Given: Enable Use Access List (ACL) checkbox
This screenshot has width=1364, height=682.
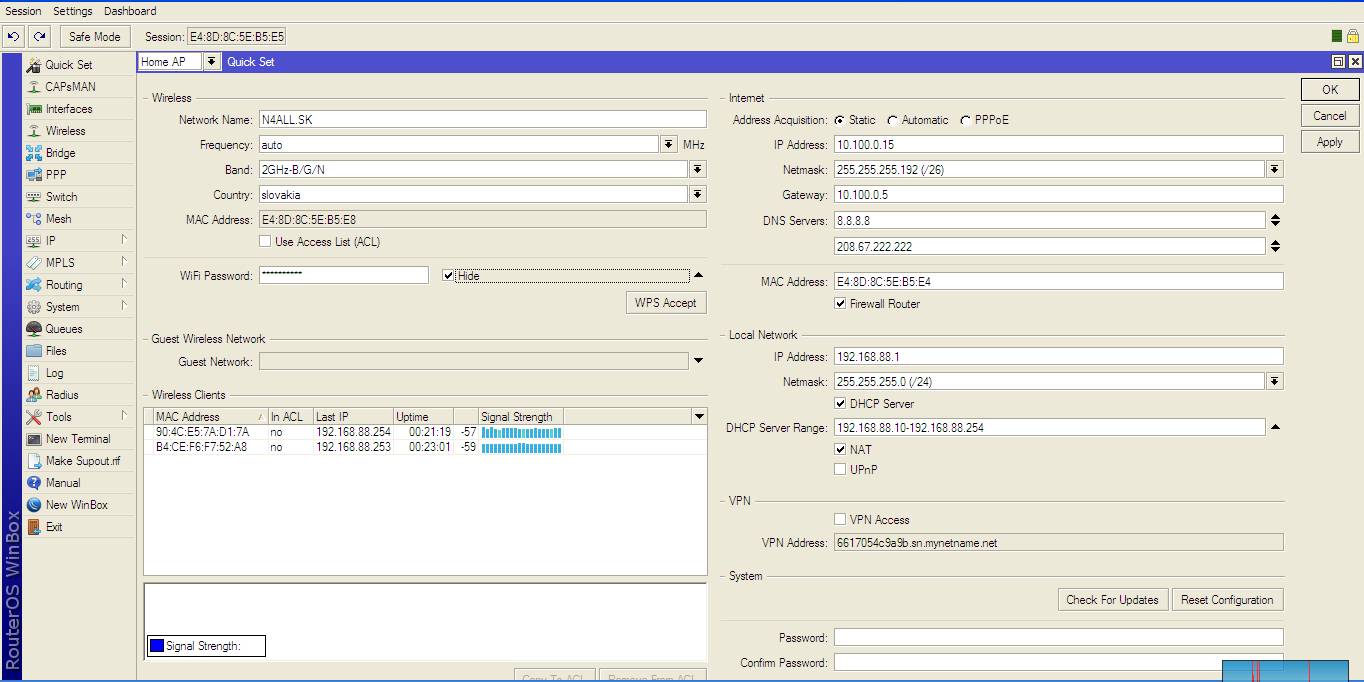Looking at the screenshot, I should point(265,242).
